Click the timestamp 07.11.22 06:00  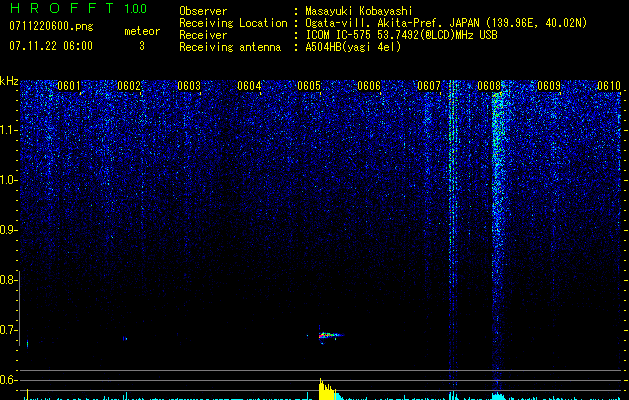pos(51,46)
